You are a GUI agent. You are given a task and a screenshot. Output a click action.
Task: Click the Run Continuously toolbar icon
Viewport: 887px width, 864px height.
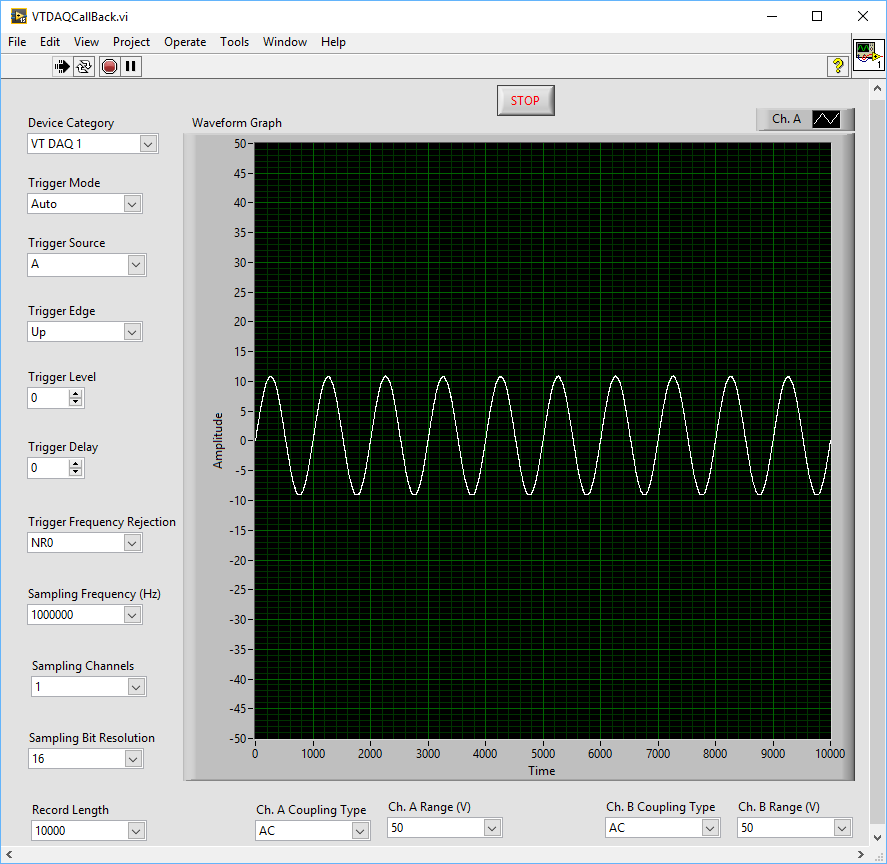84,67
